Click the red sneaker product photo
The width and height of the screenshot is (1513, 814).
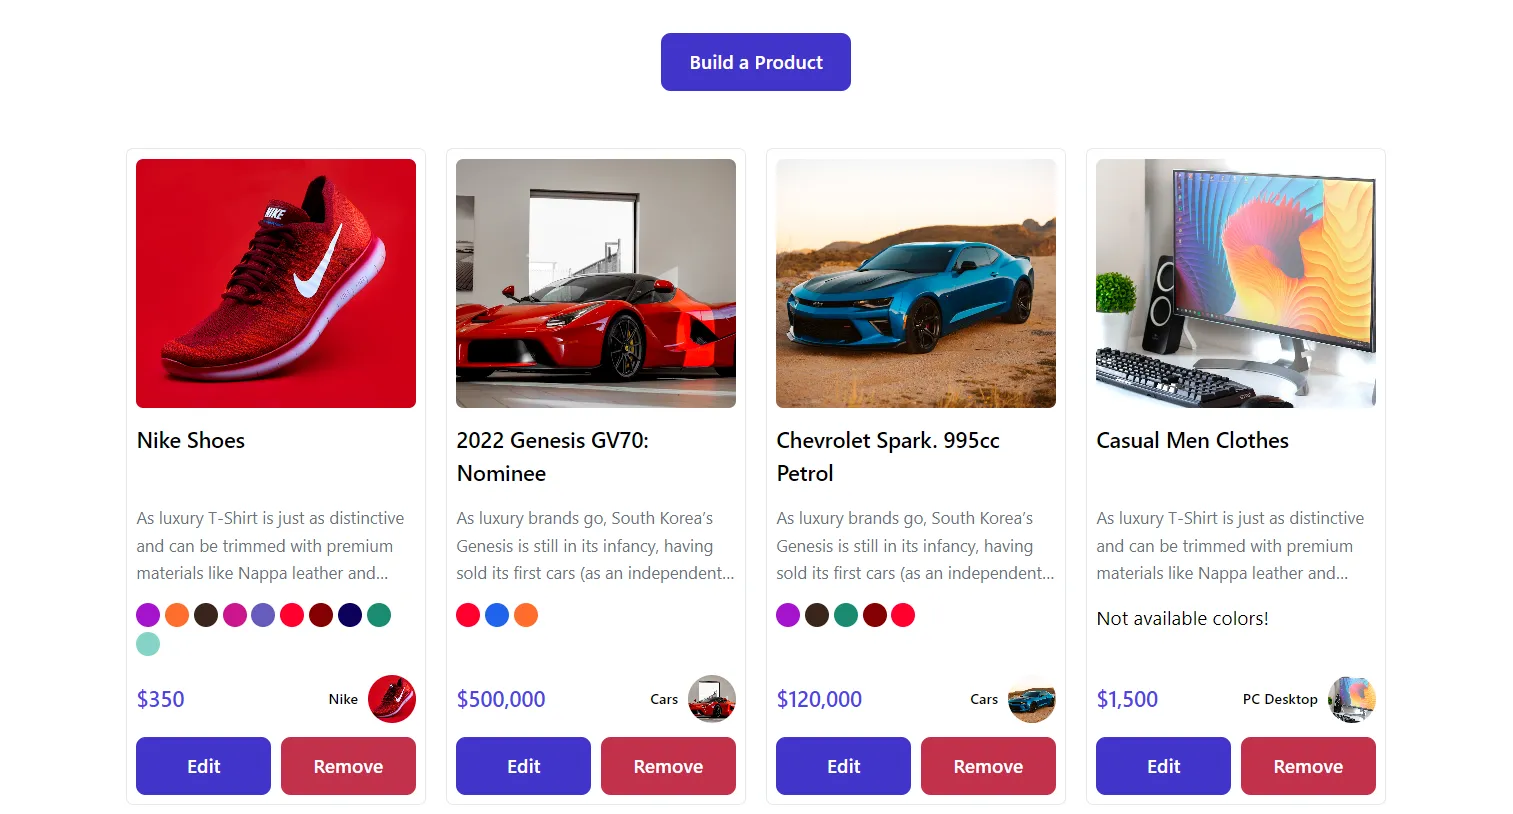pos(275,283)
